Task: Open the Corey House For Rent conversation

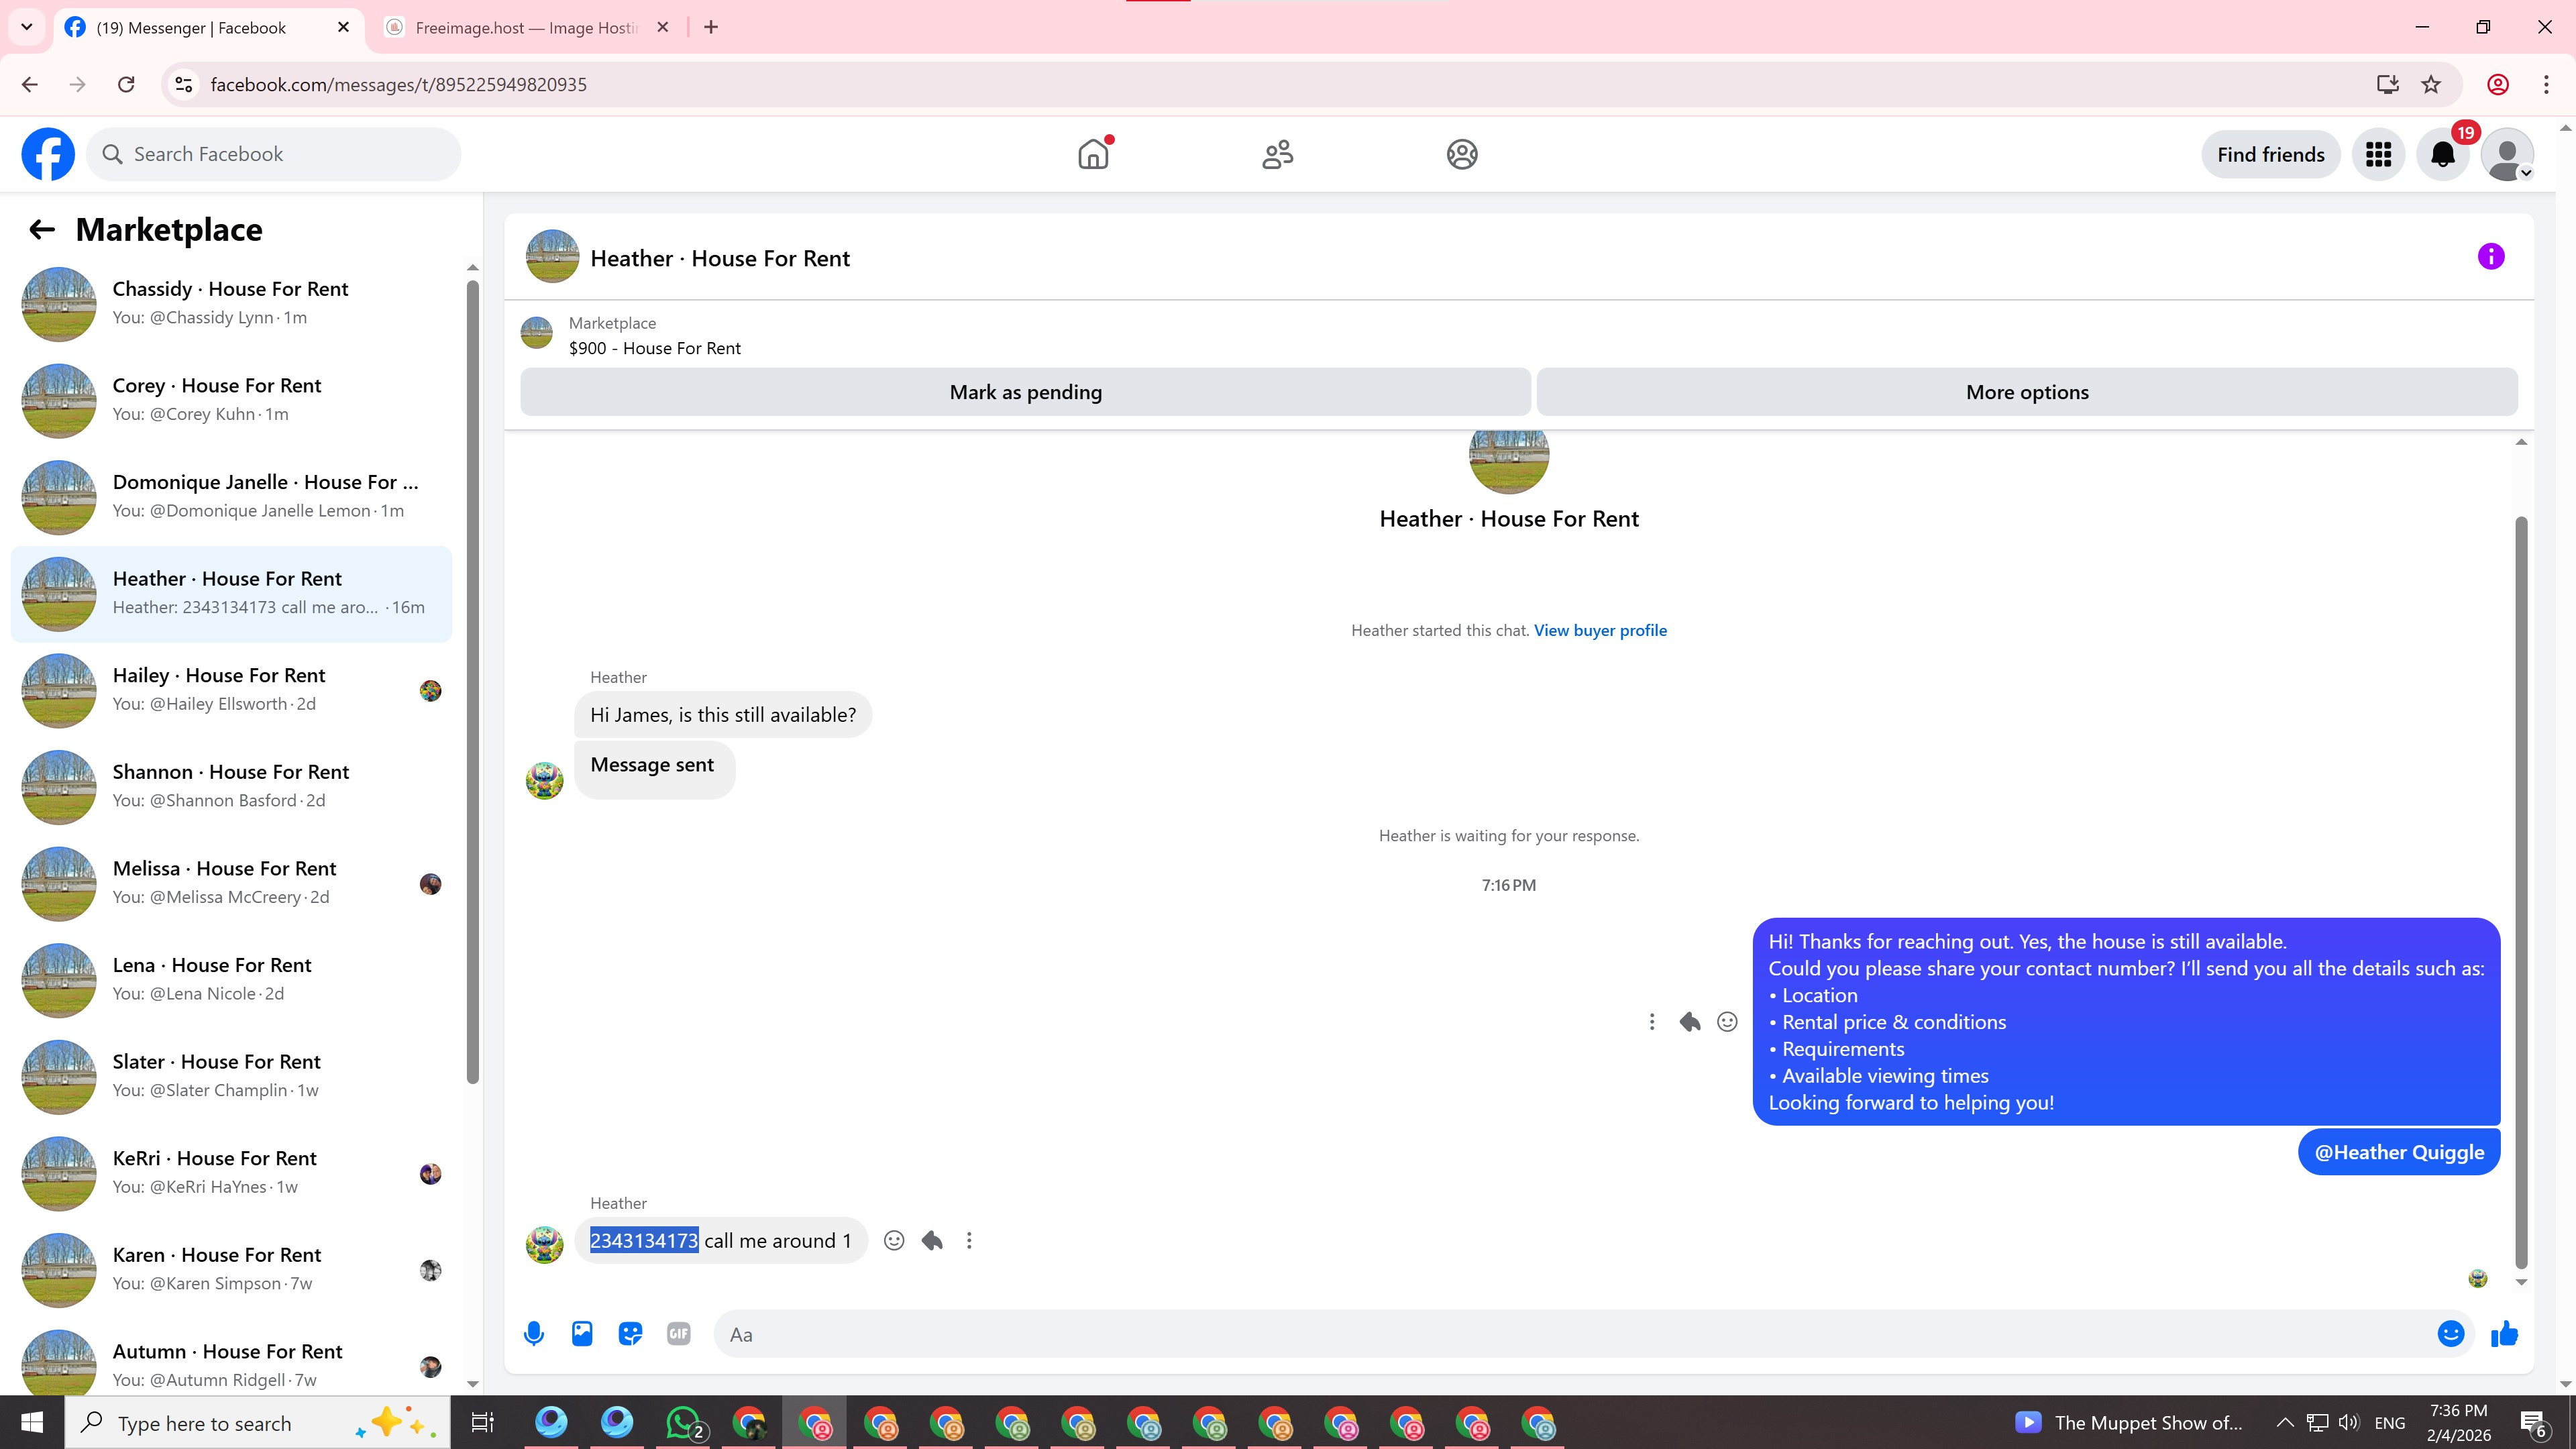Action: click(230, 399)
